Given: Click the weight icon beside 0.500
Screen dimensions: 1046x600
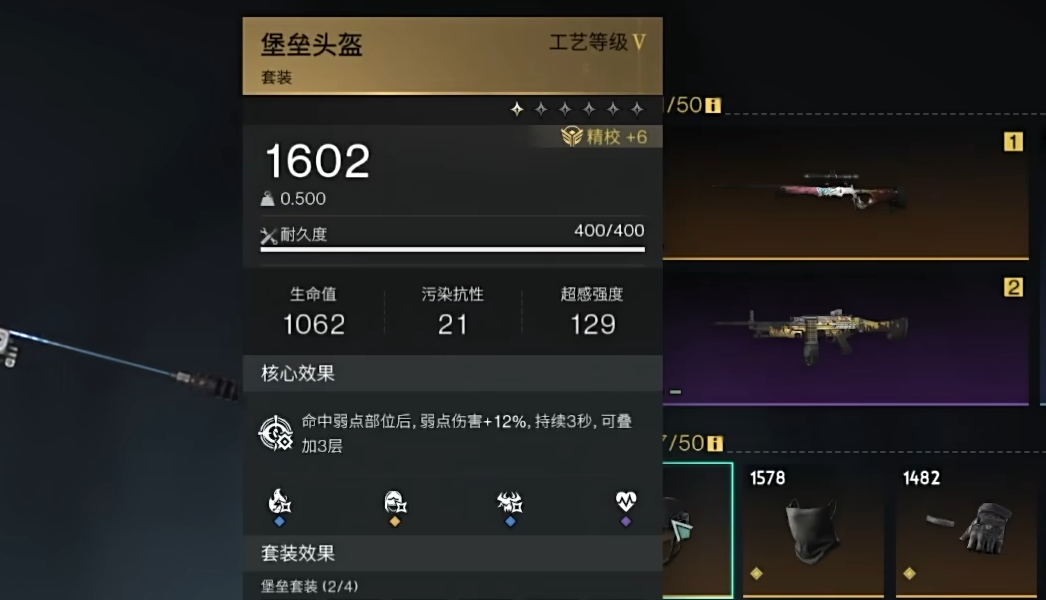Looking at the screenshot, I should (x=268, y=199).
